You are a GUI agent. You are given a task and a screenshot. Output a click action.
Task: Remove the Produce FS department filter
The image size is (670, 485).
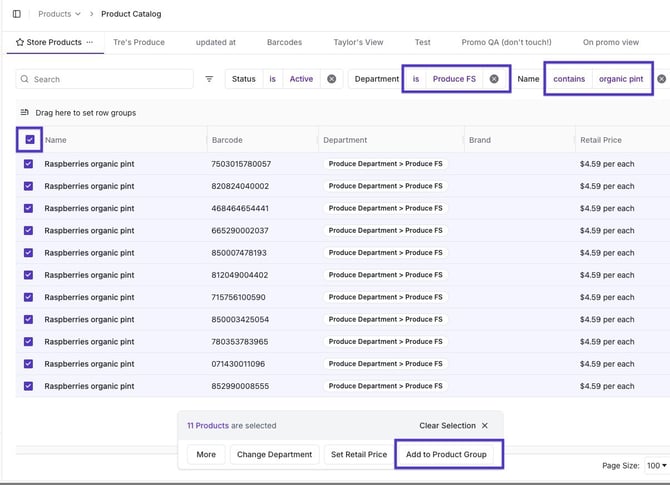click(x=494, y=79)
